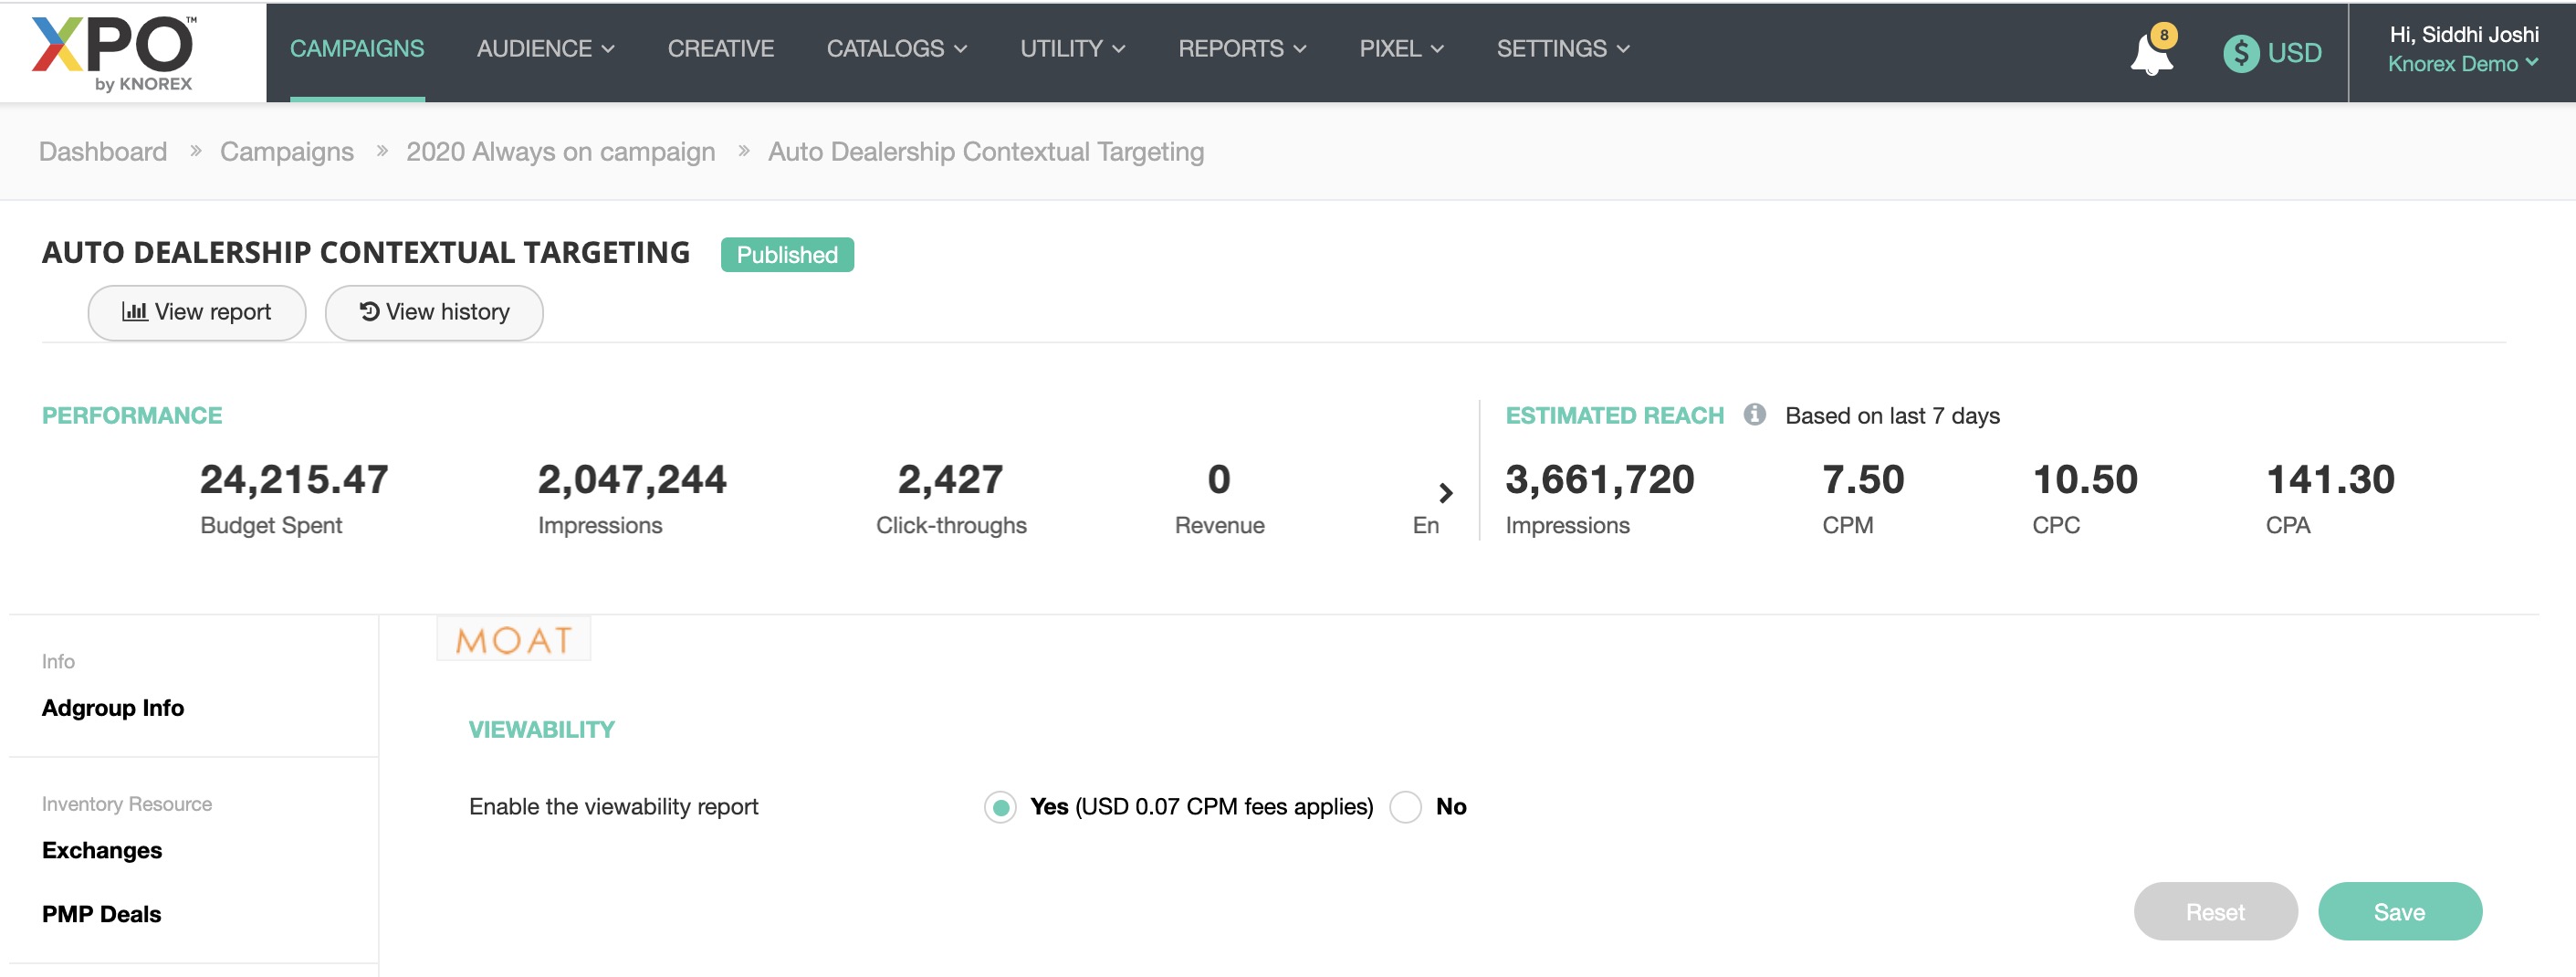Open the Creative menu item
Image resolution: width=2576 pixels, height=977 pixels.
[x=720, y=49]
